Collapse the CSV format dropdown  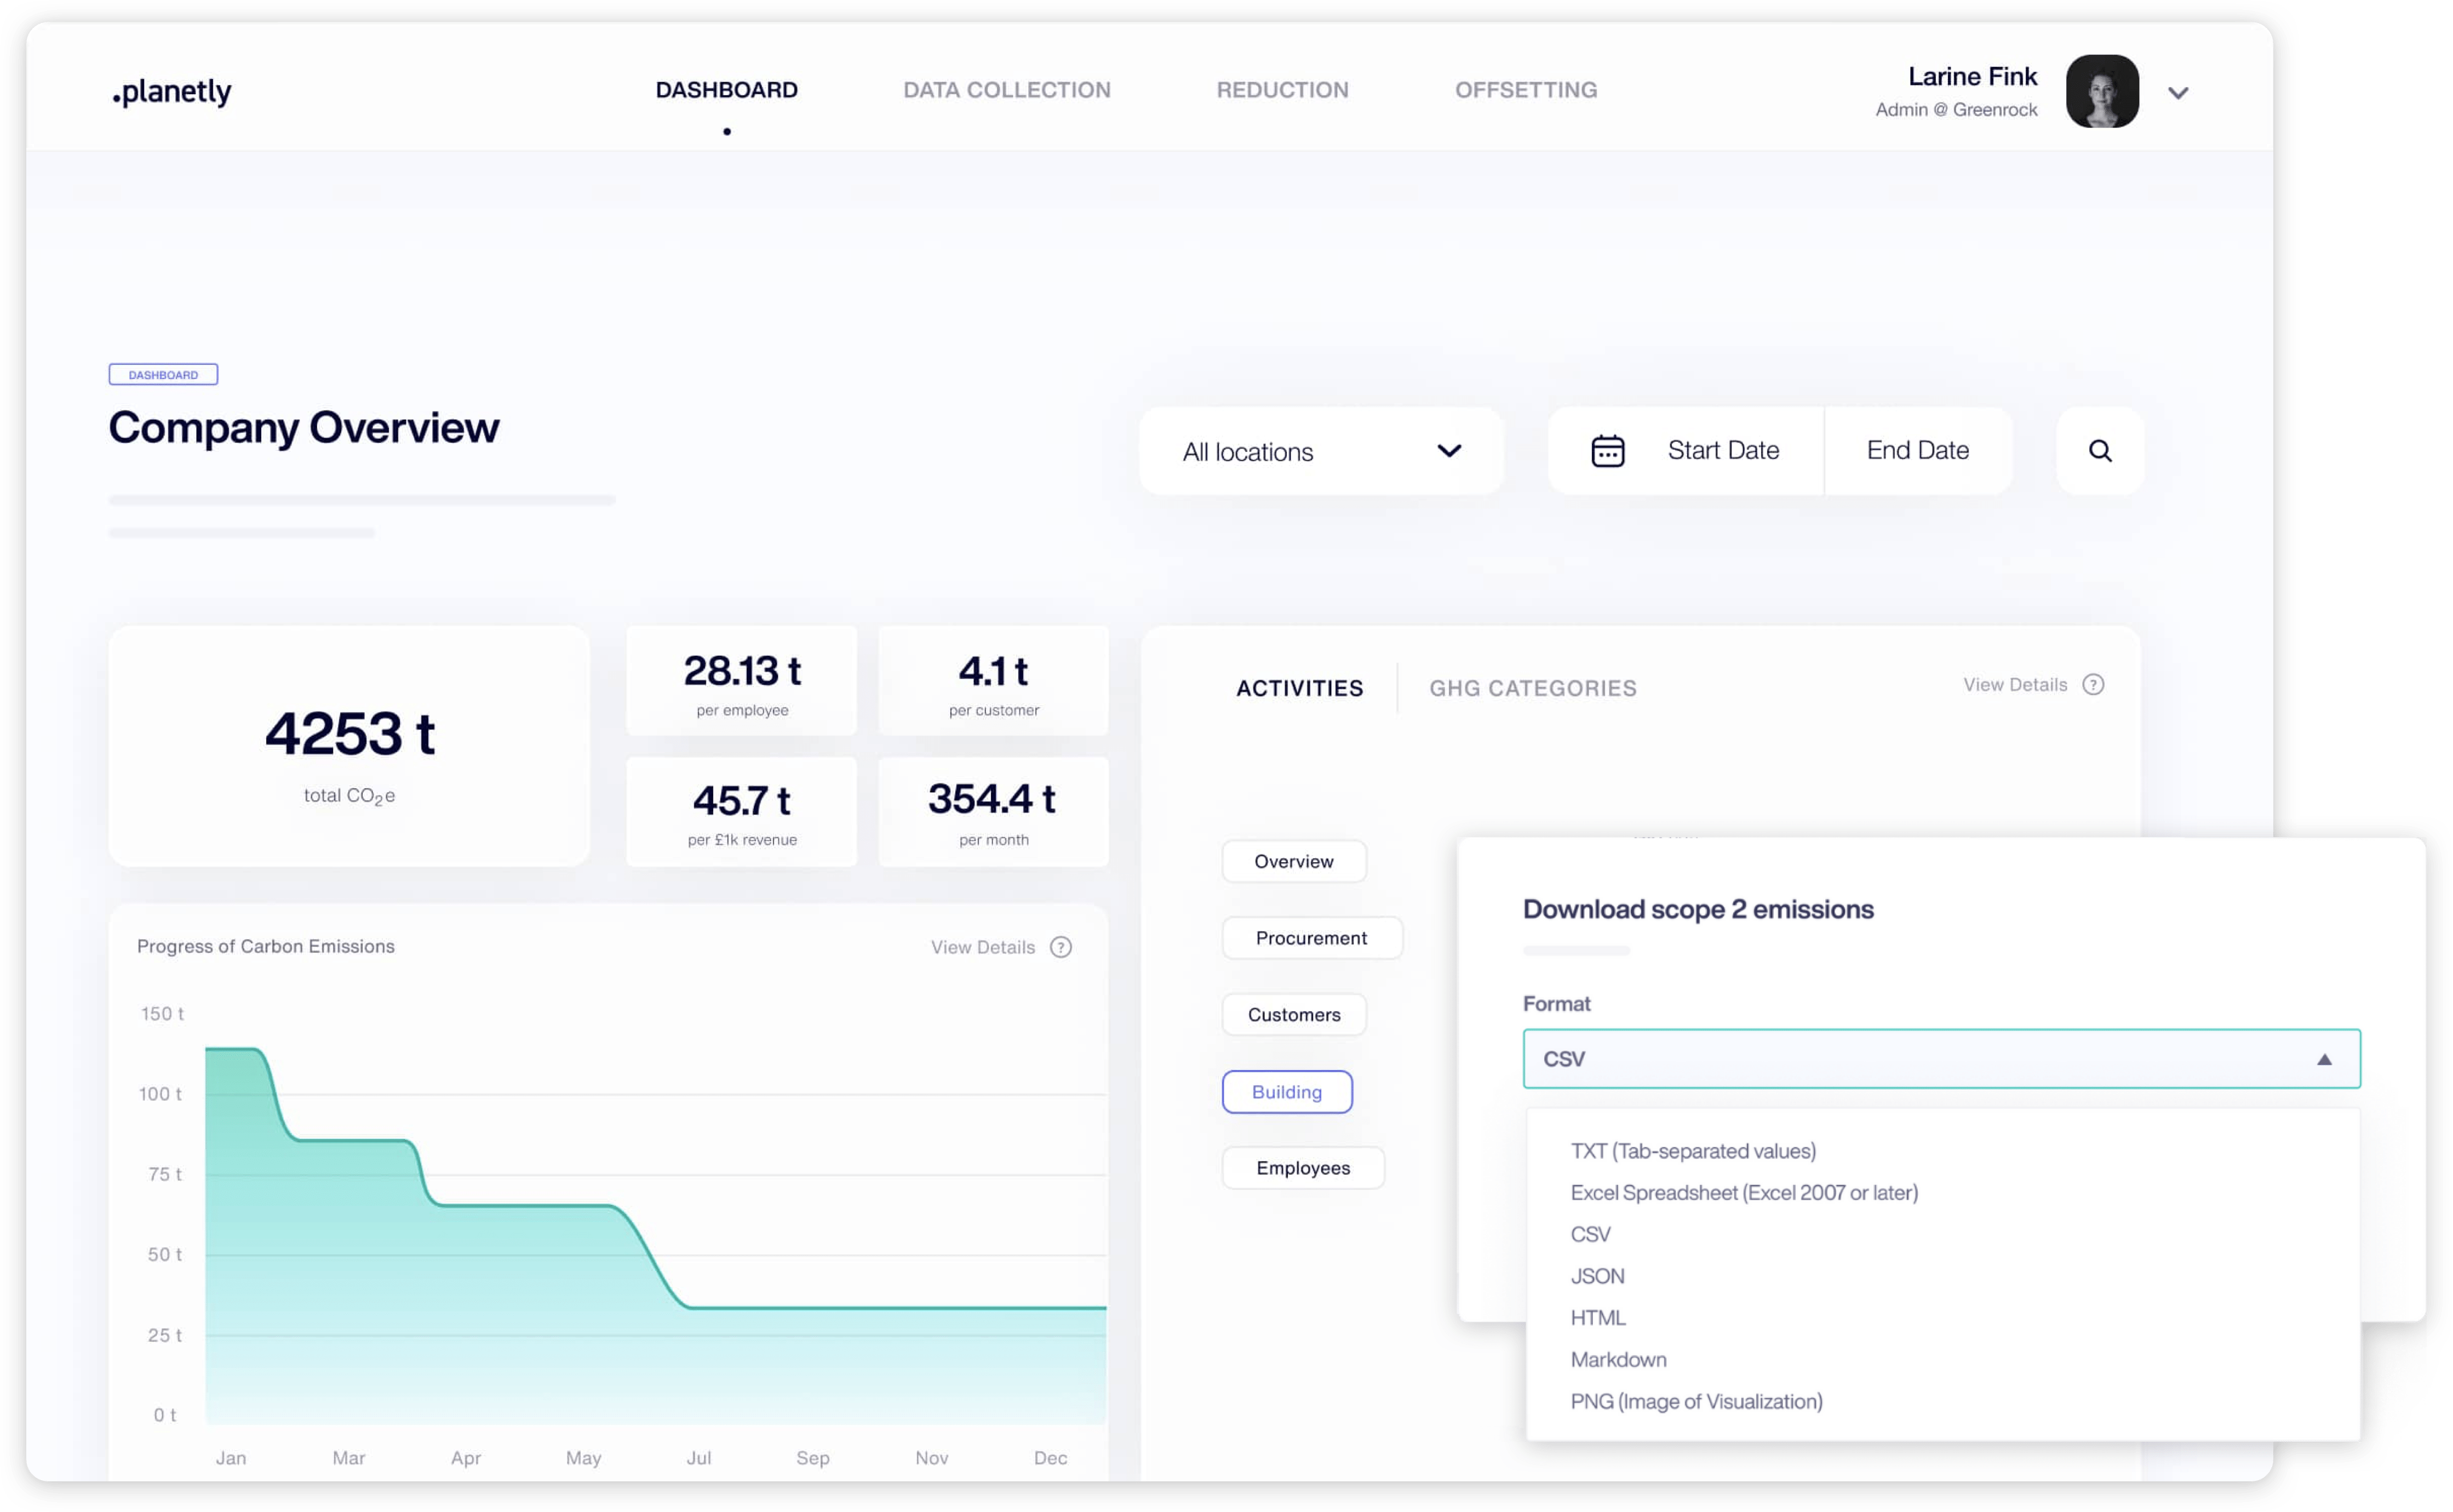pyautogui.click(x=1941, y=1059)
